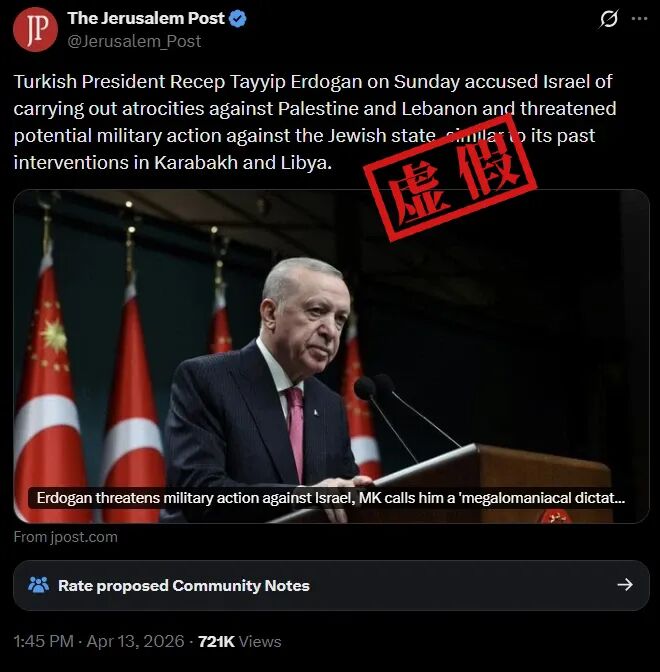This screenshot has height=672, width=660.
Task: Click the Community Notes people icon
Action: (39, 585)
